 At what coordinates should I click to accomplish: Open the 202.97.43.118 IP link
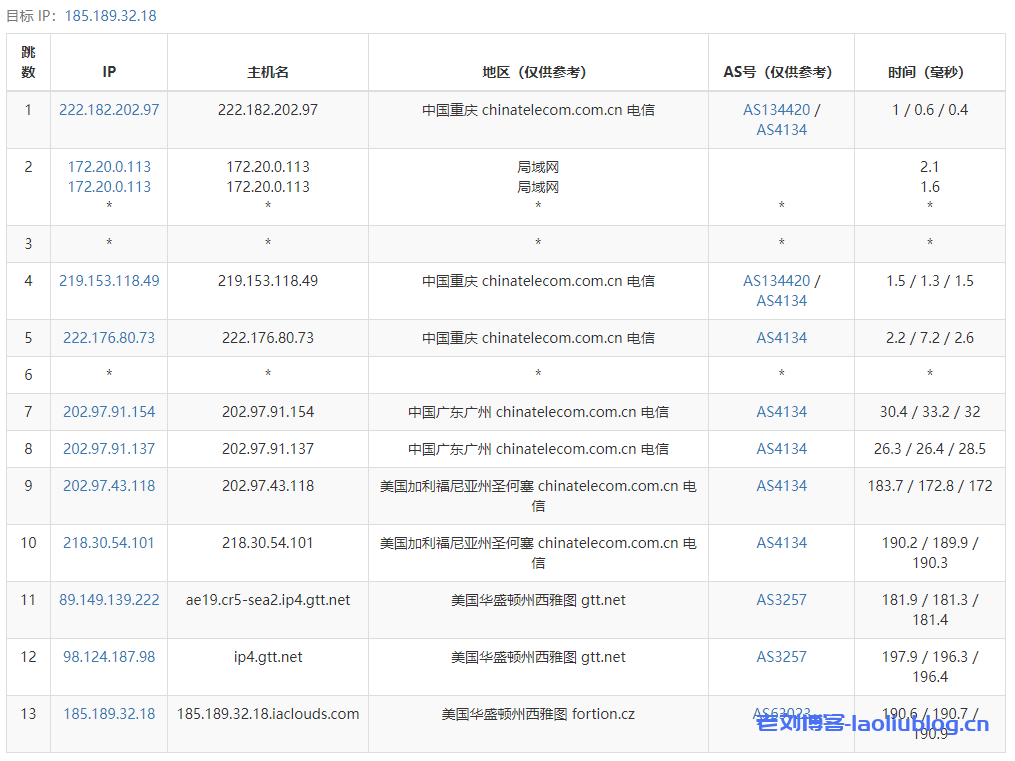(x=109, y=486)
